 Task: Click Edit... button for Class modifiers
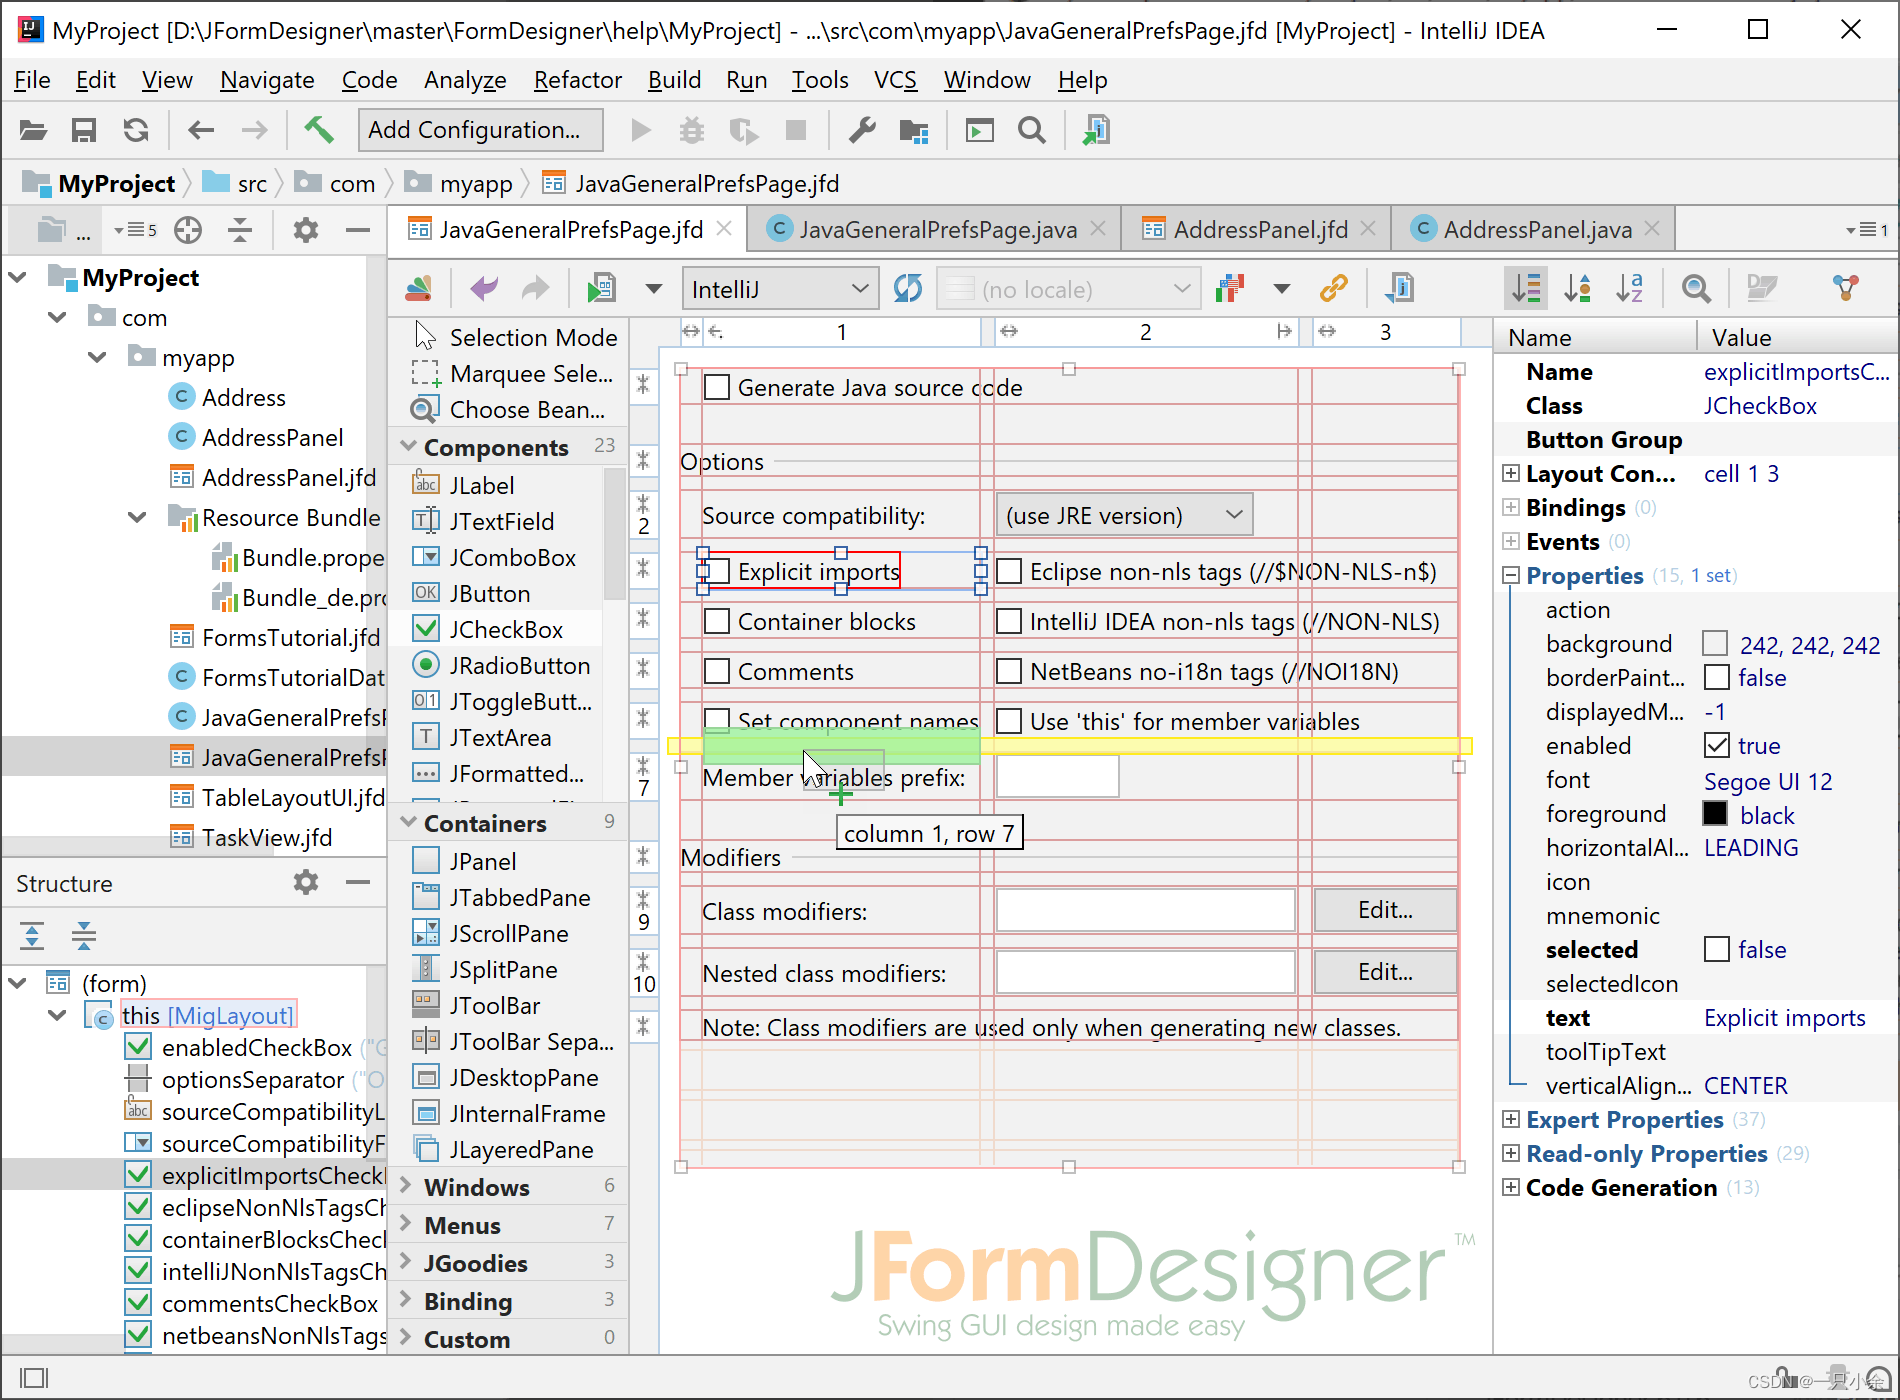click(1385, 910)
